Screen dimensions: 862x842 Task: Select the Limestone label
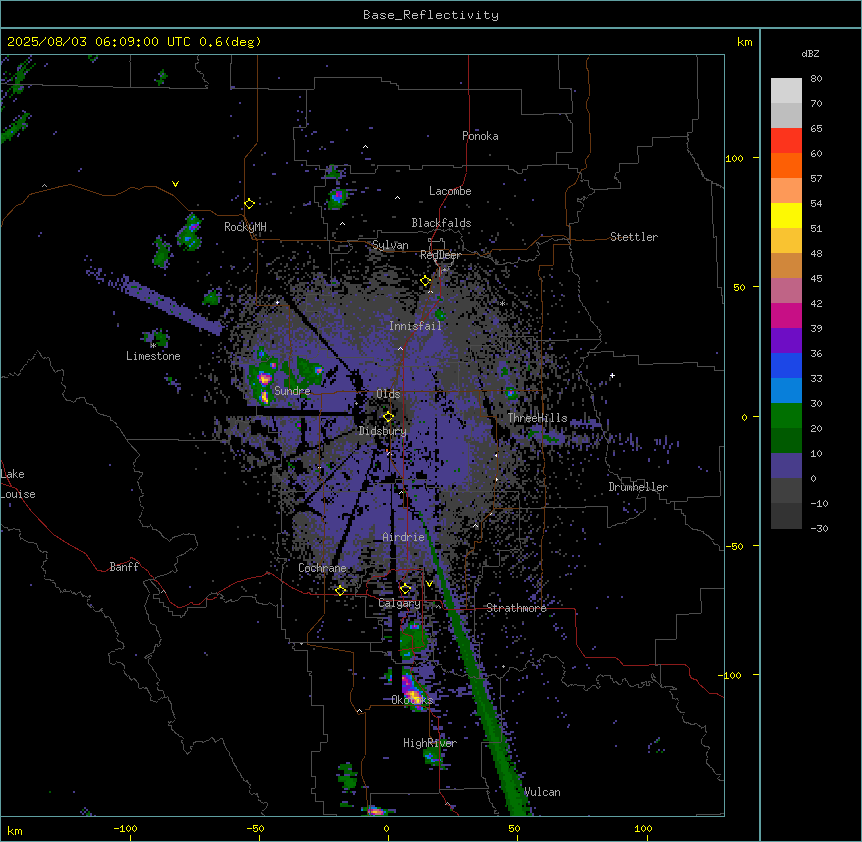point(153,356)
